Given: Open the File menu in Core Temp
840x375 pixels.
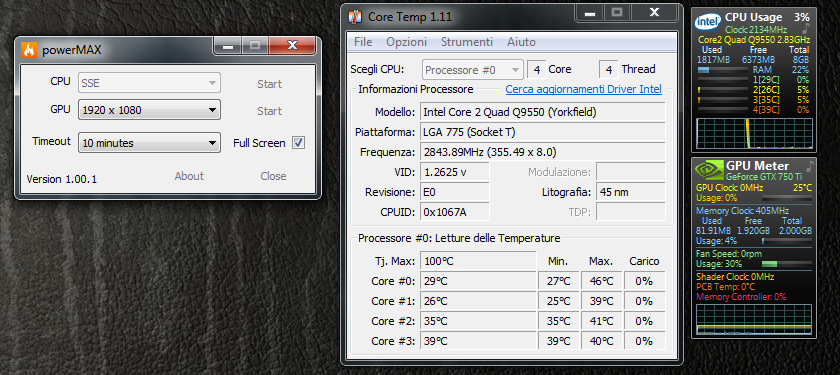Looking at the screenshot, I should tap(363, 42).
